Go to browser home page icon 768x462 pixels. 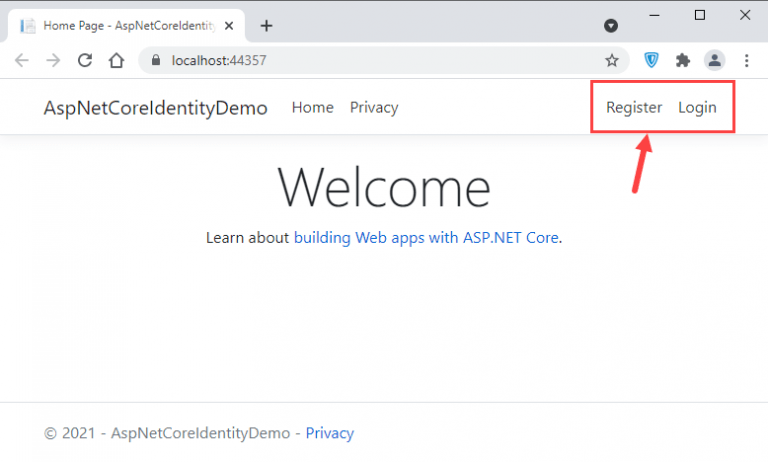pyautogui.click(x=116, y=60)
